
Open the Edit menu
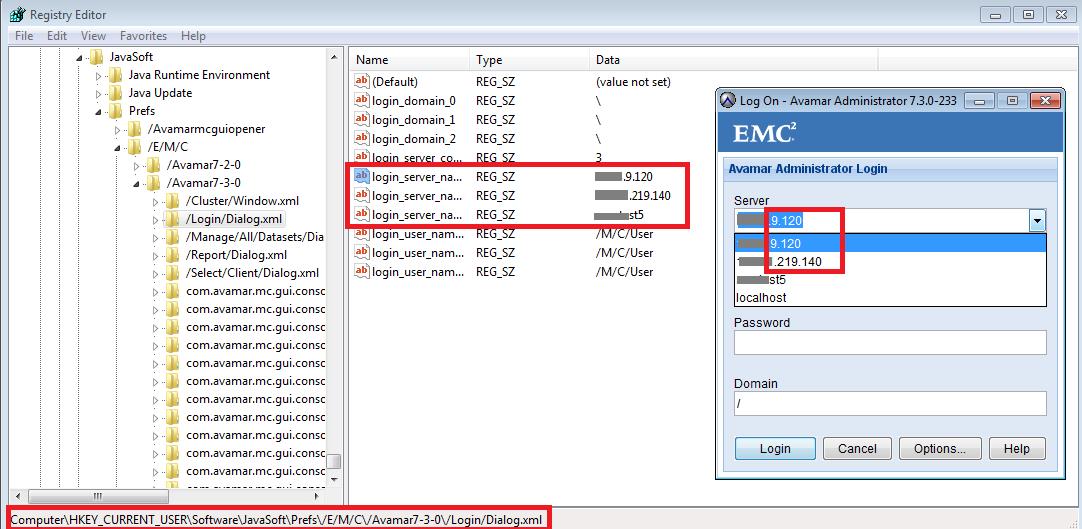(57, 36)
